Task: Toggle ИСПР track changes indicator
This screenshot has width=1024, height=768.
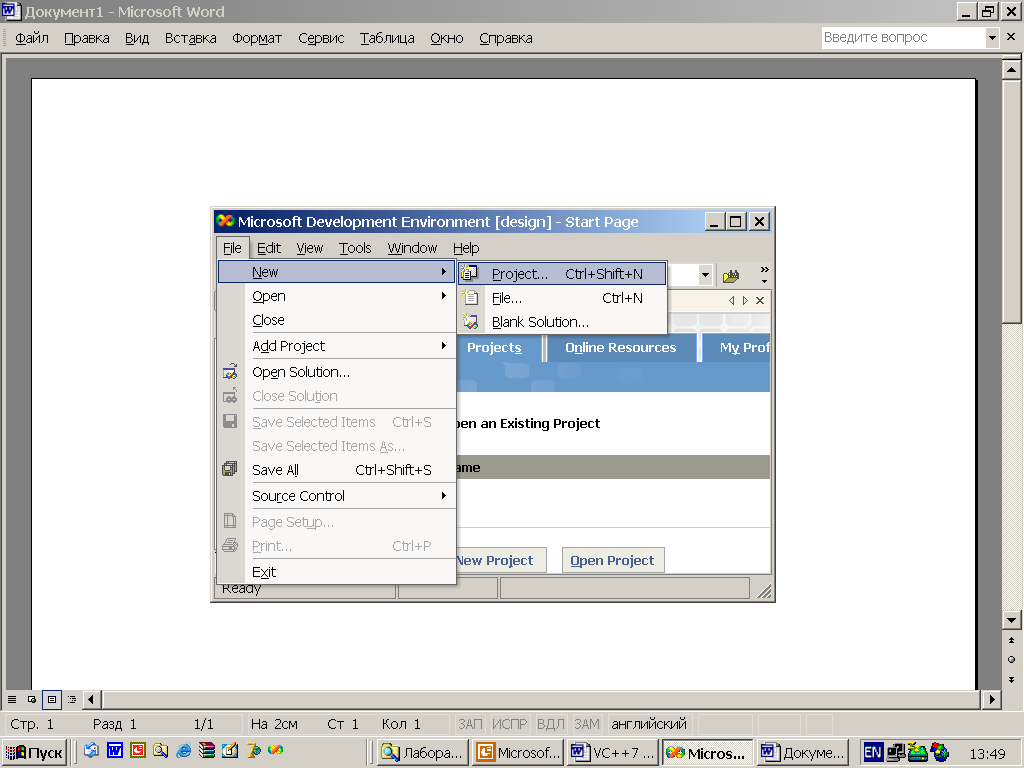Action: tap(509, 724)
